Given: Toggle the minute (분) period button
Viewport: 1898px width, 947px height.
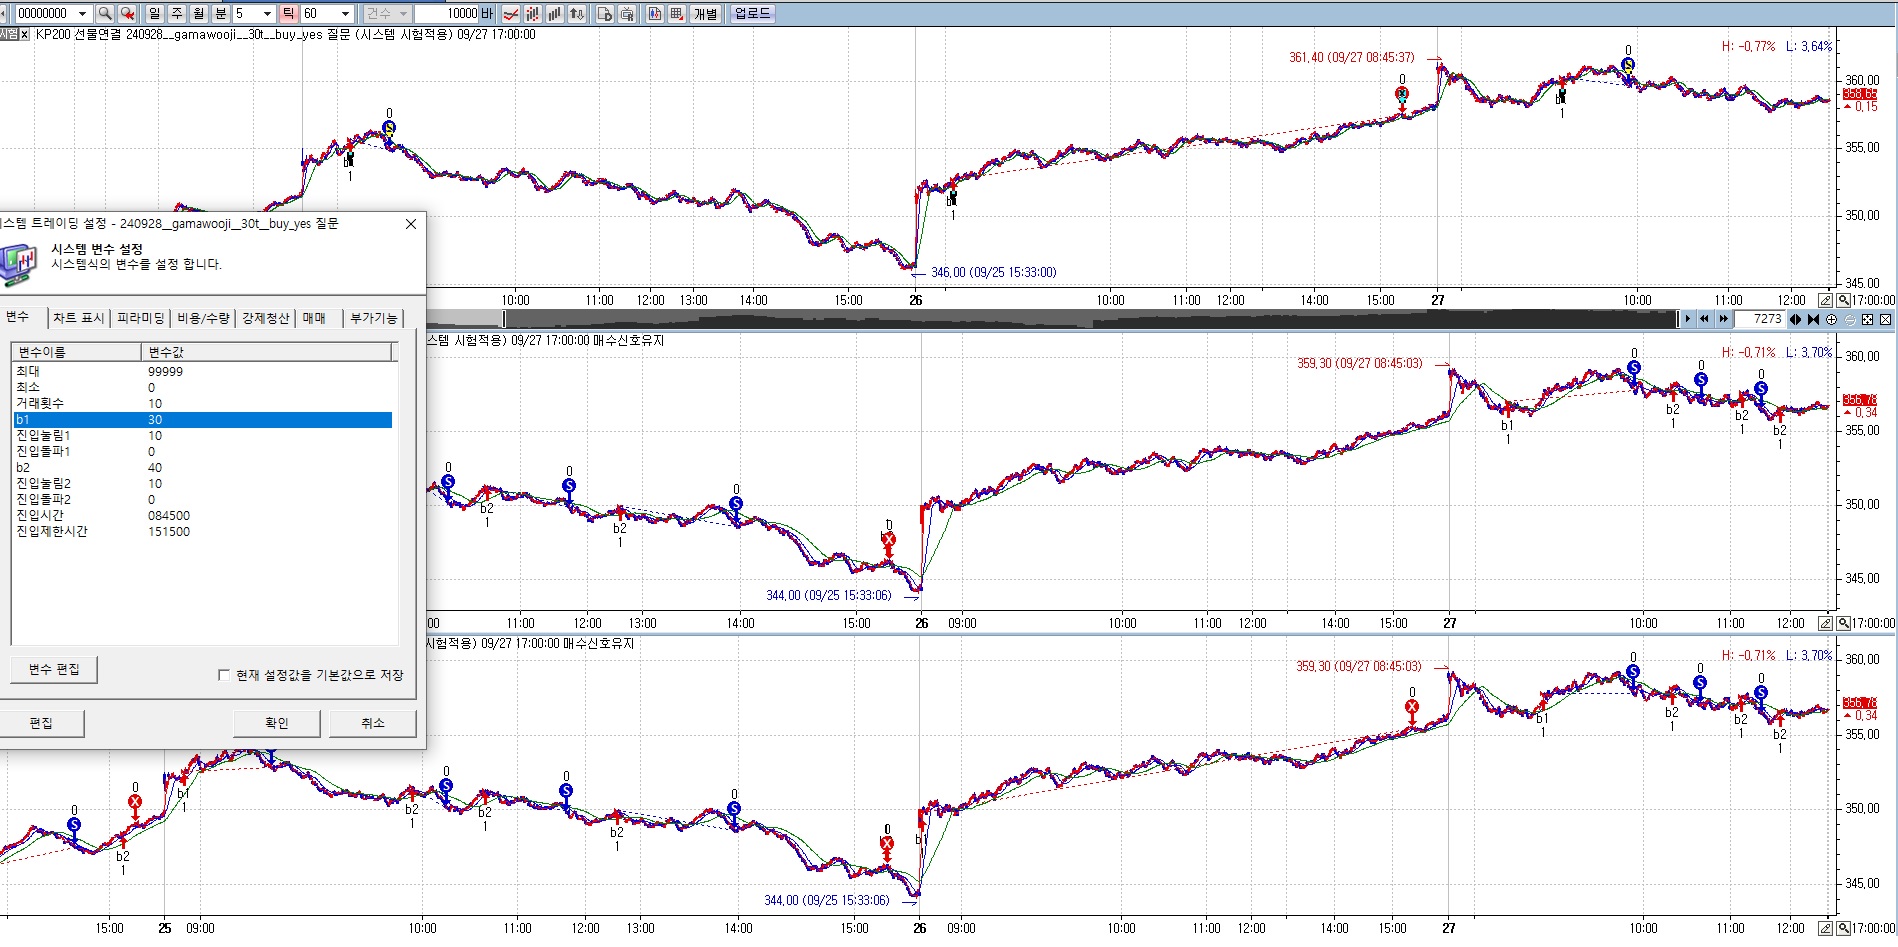Looking at the screenshot, I should [x=221, y=13].
